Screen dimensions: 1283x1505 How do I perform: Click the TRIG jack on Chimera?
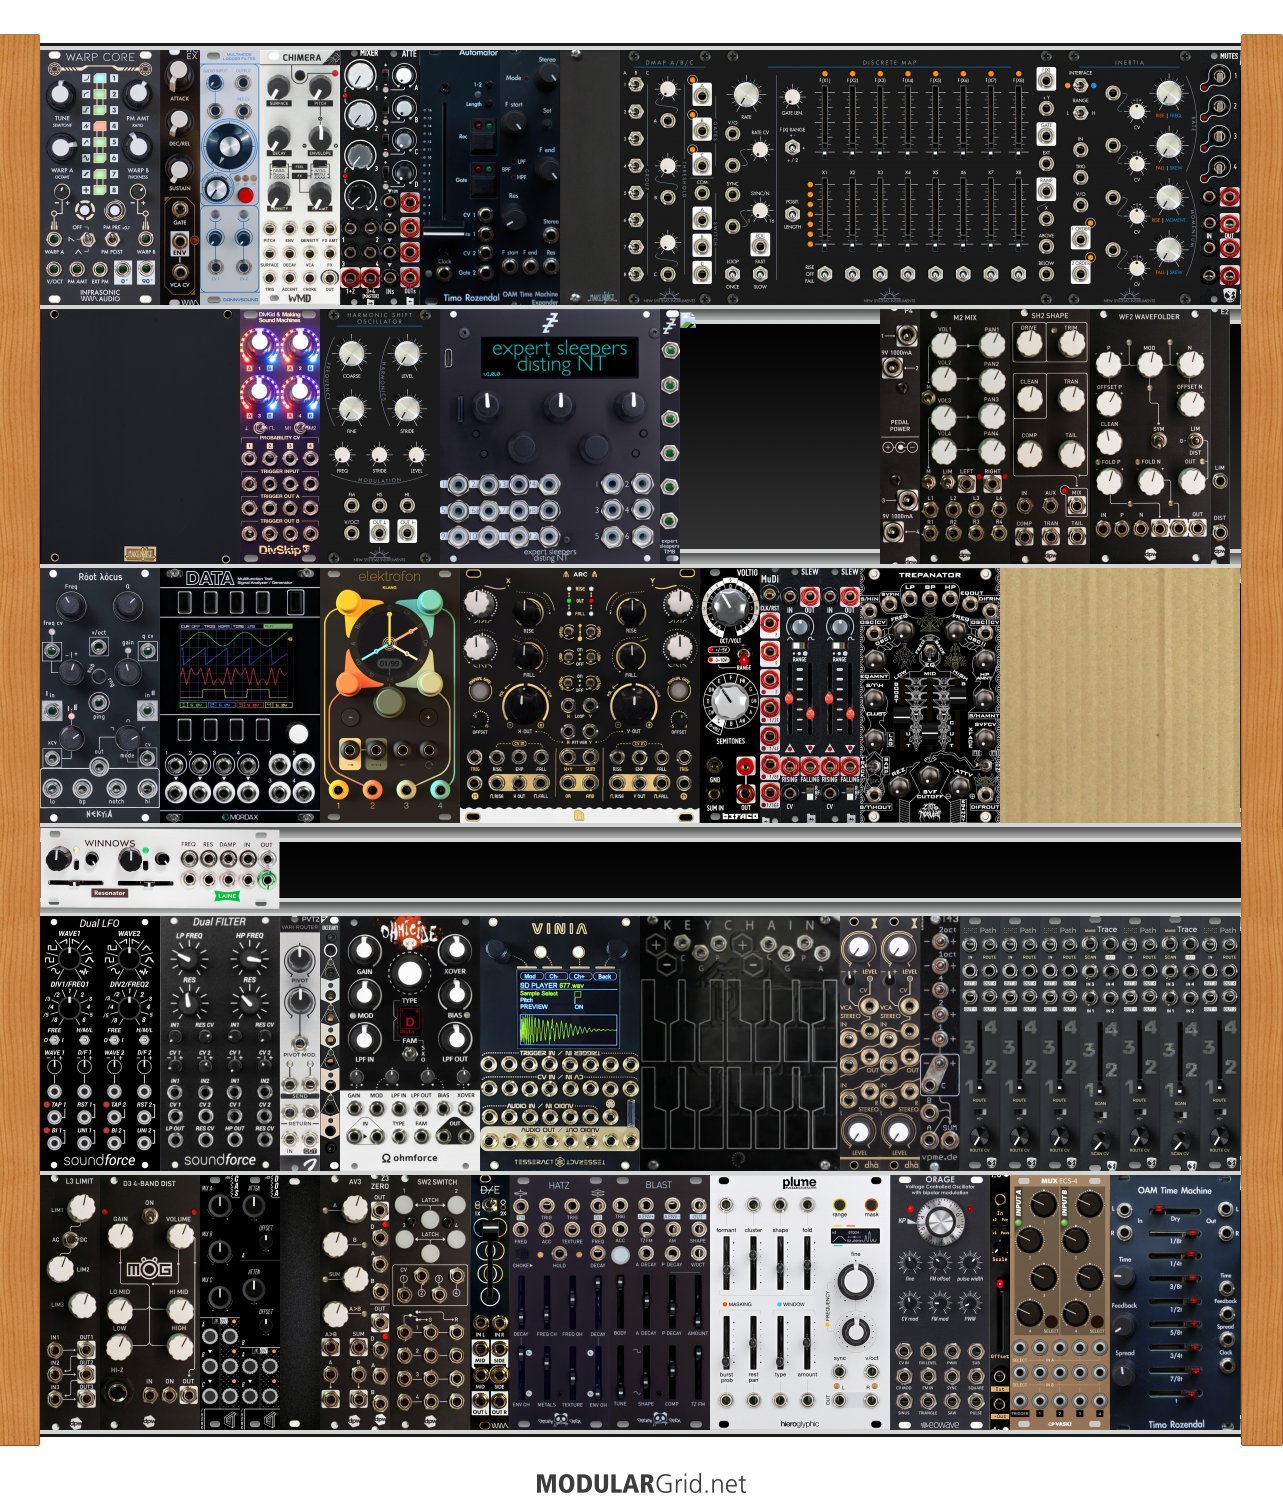tap(271, 278)
